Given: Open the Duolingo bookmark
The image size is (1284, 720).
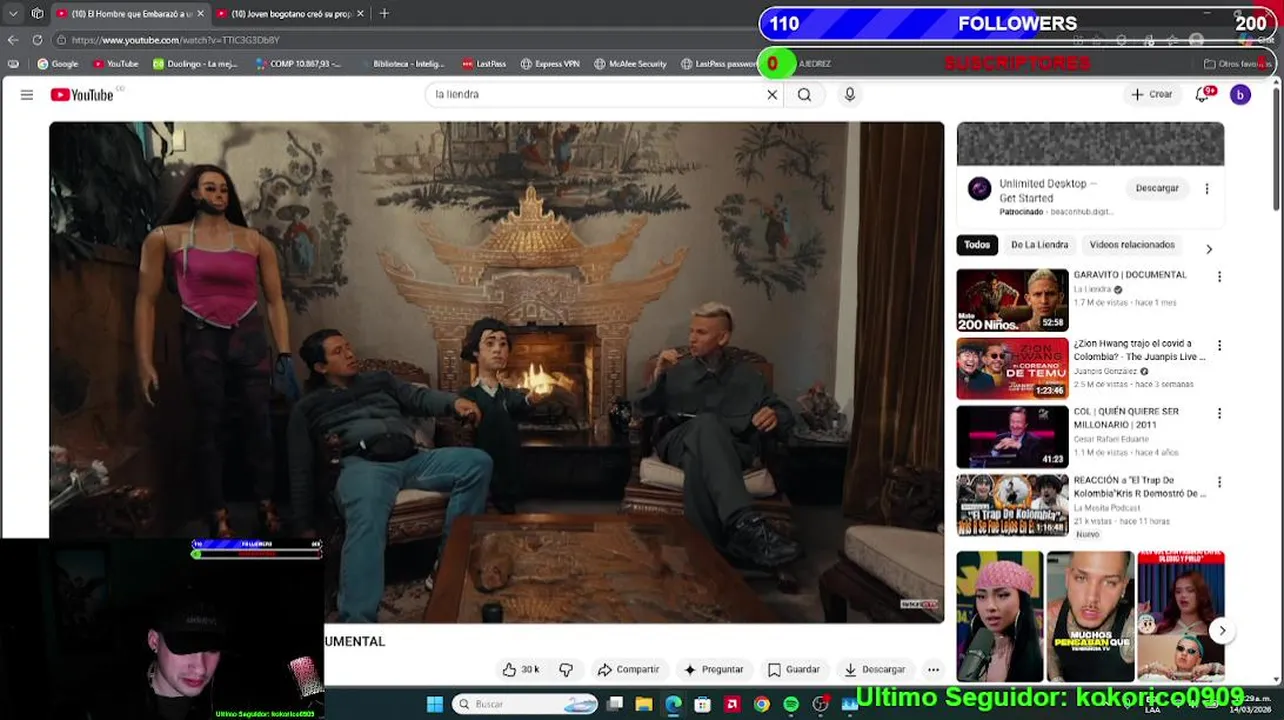Looking at the screenshot, I should coord(195,64).
